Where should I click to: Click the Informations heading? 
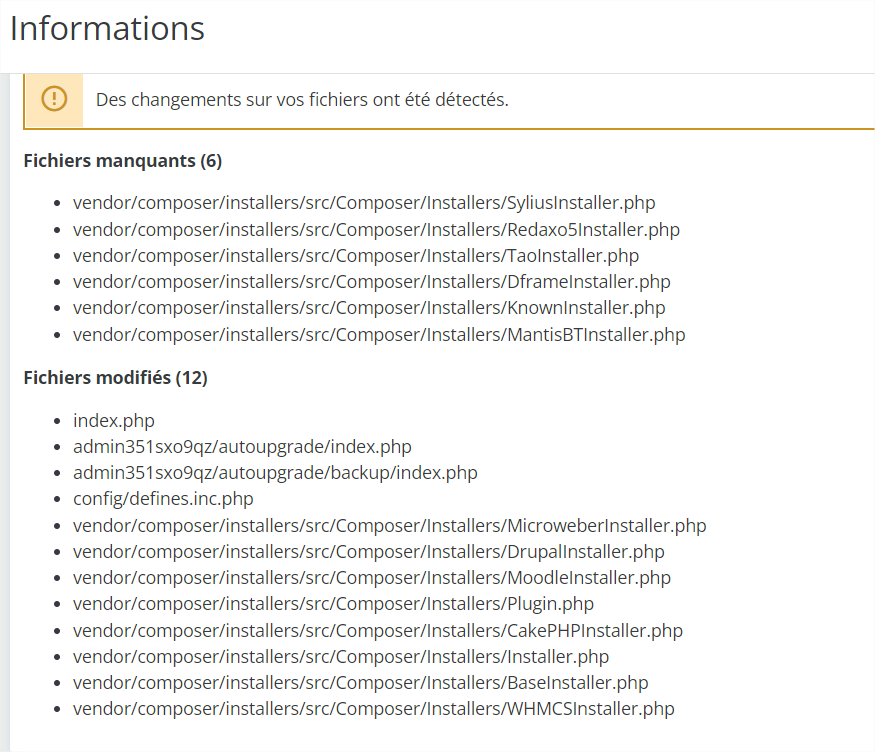[x=107, y=28]
